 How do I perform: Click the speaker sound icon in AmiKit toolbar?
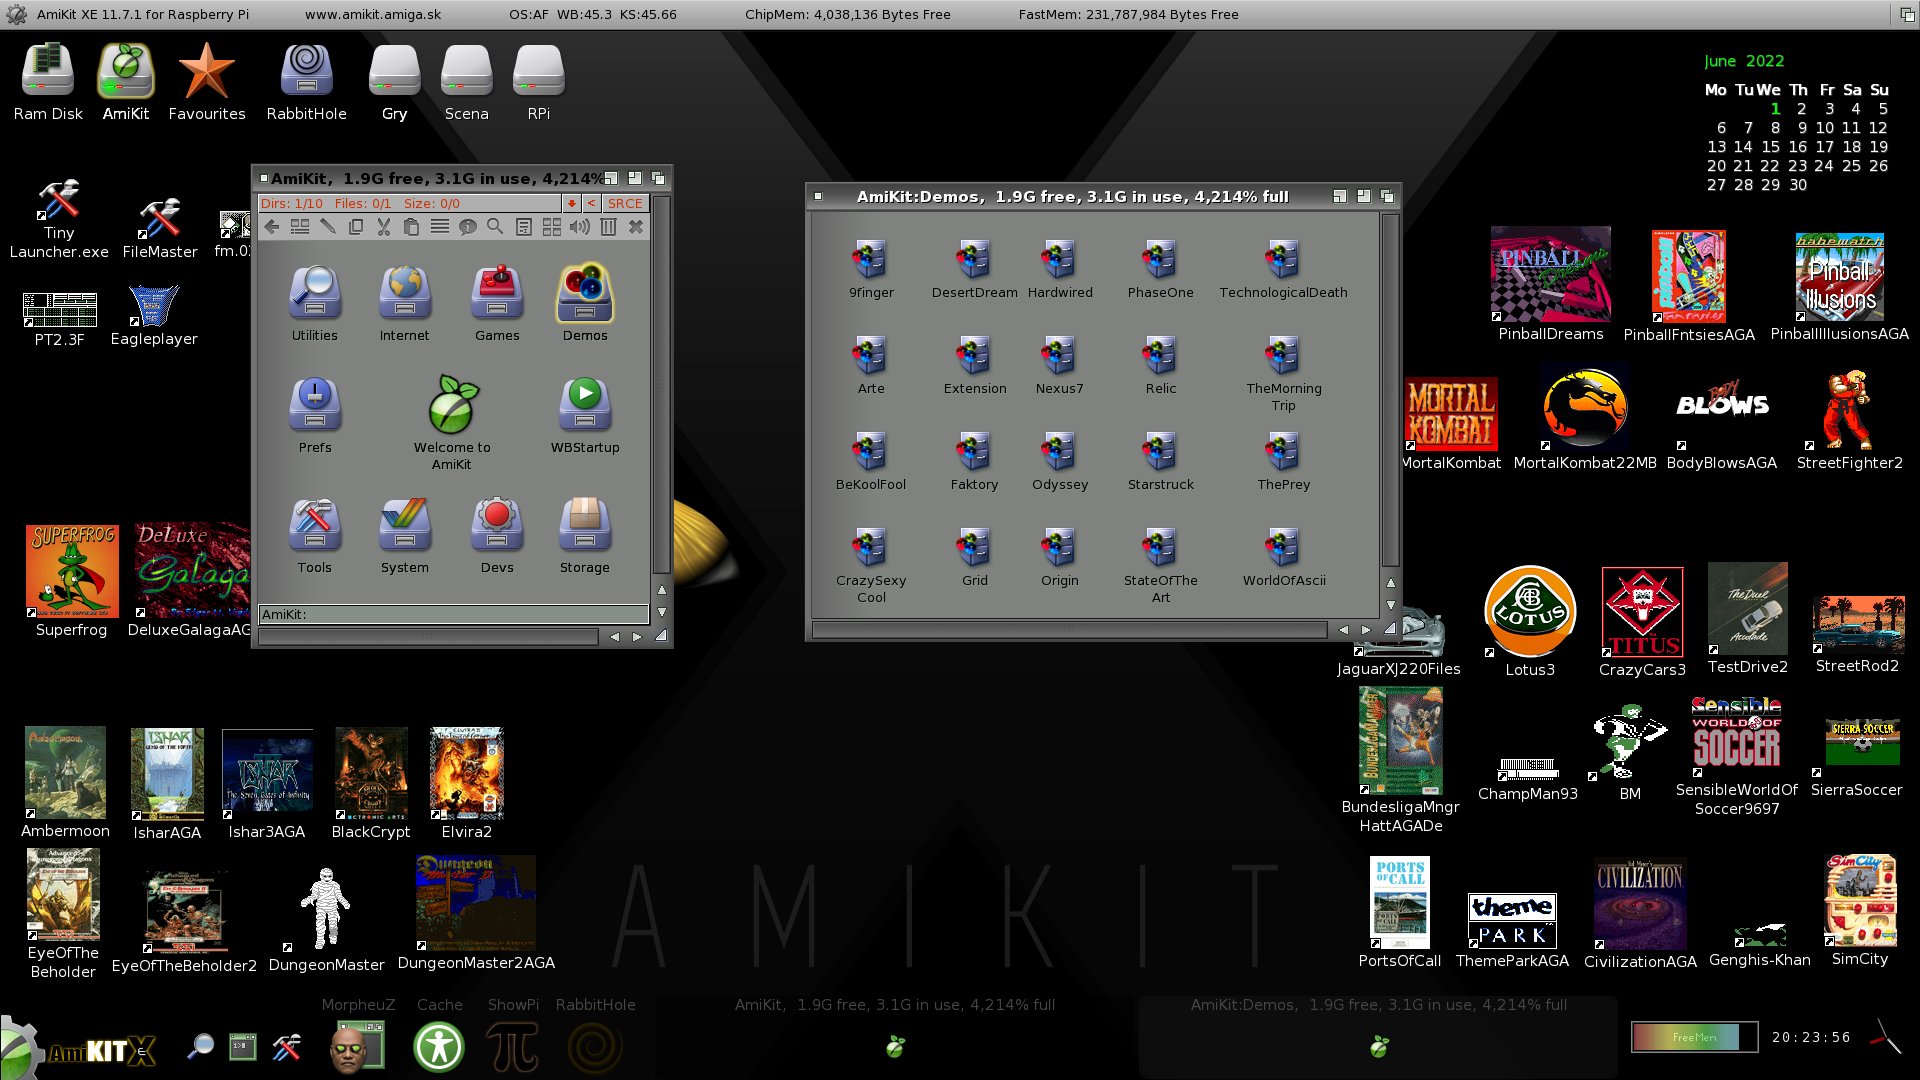579,227
